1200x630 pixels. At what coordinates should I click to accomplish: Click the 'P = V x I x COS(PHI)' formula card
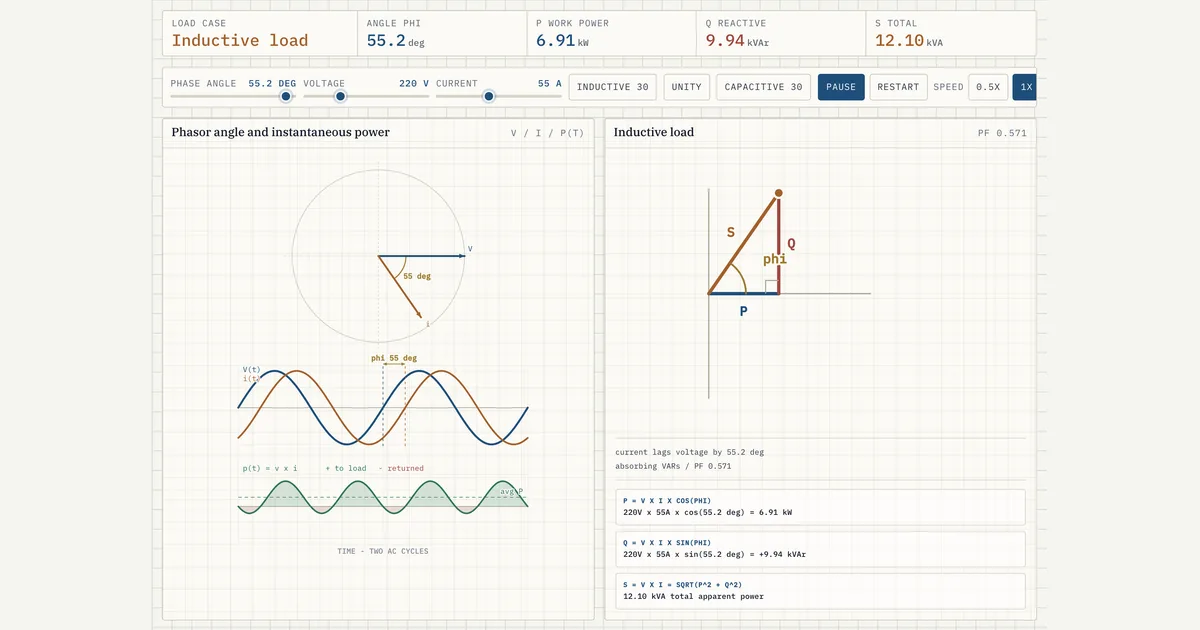[x=820, y=507]
